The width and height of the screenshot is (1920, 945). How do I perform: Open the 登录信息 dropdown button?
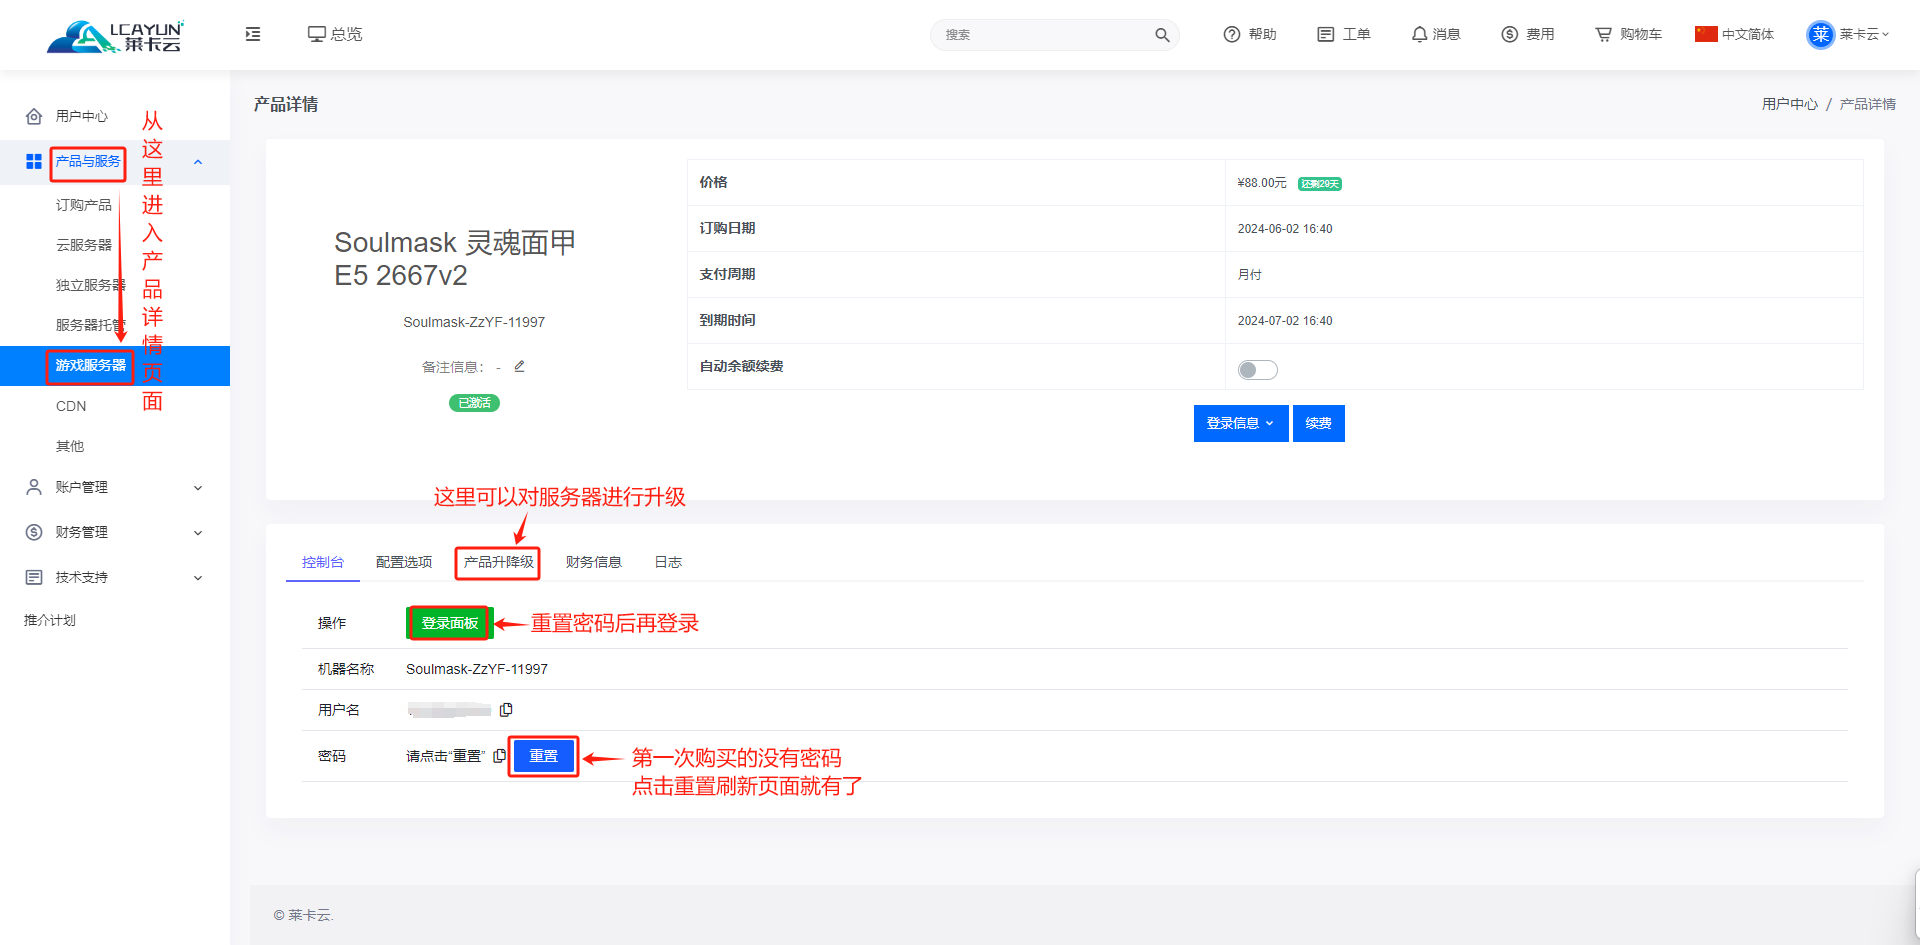point(1241,423)
